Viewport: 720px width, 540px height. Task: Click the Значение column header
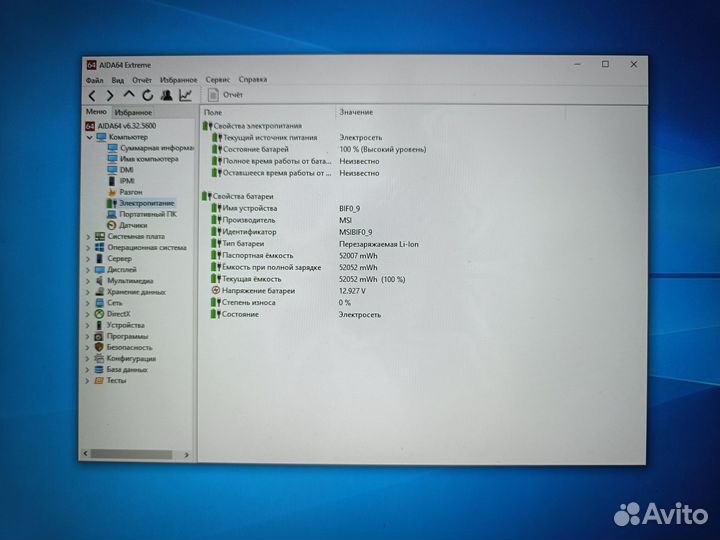click(356, 112)
